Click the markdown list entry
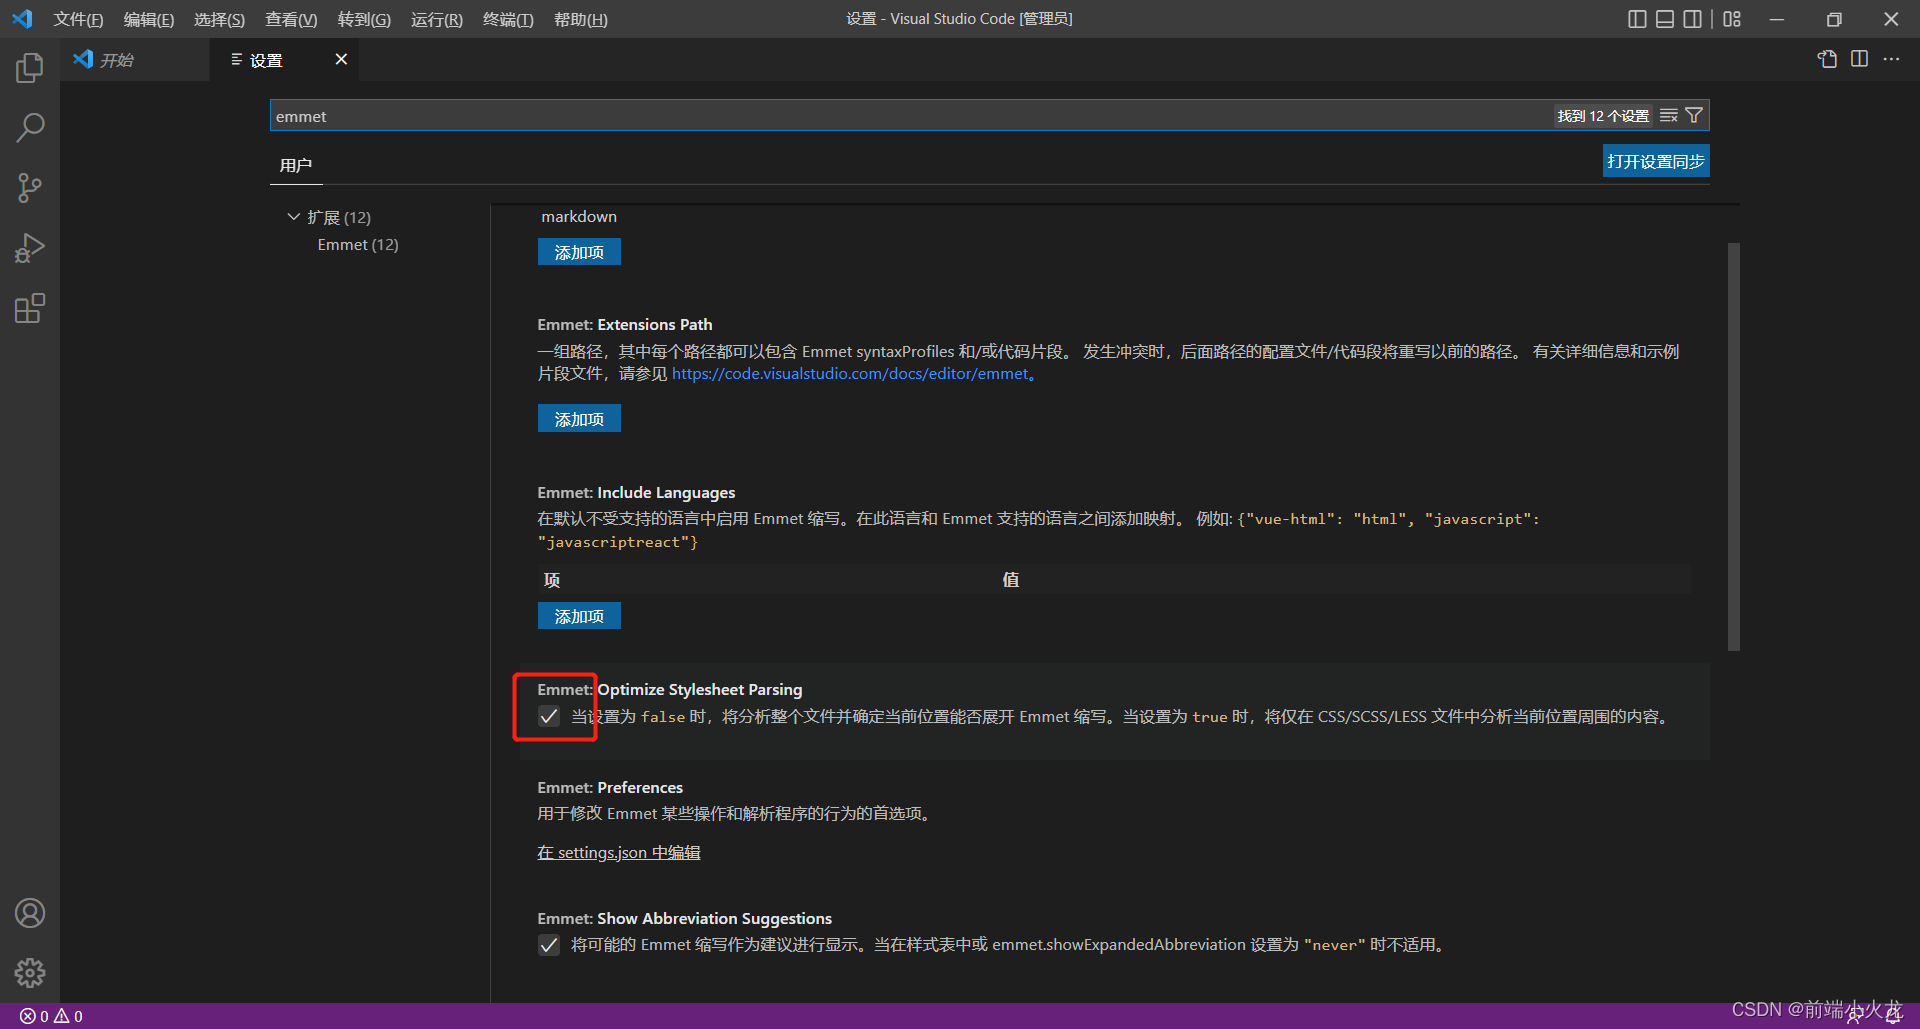The image size is (1920, 1029). point(579,217)
